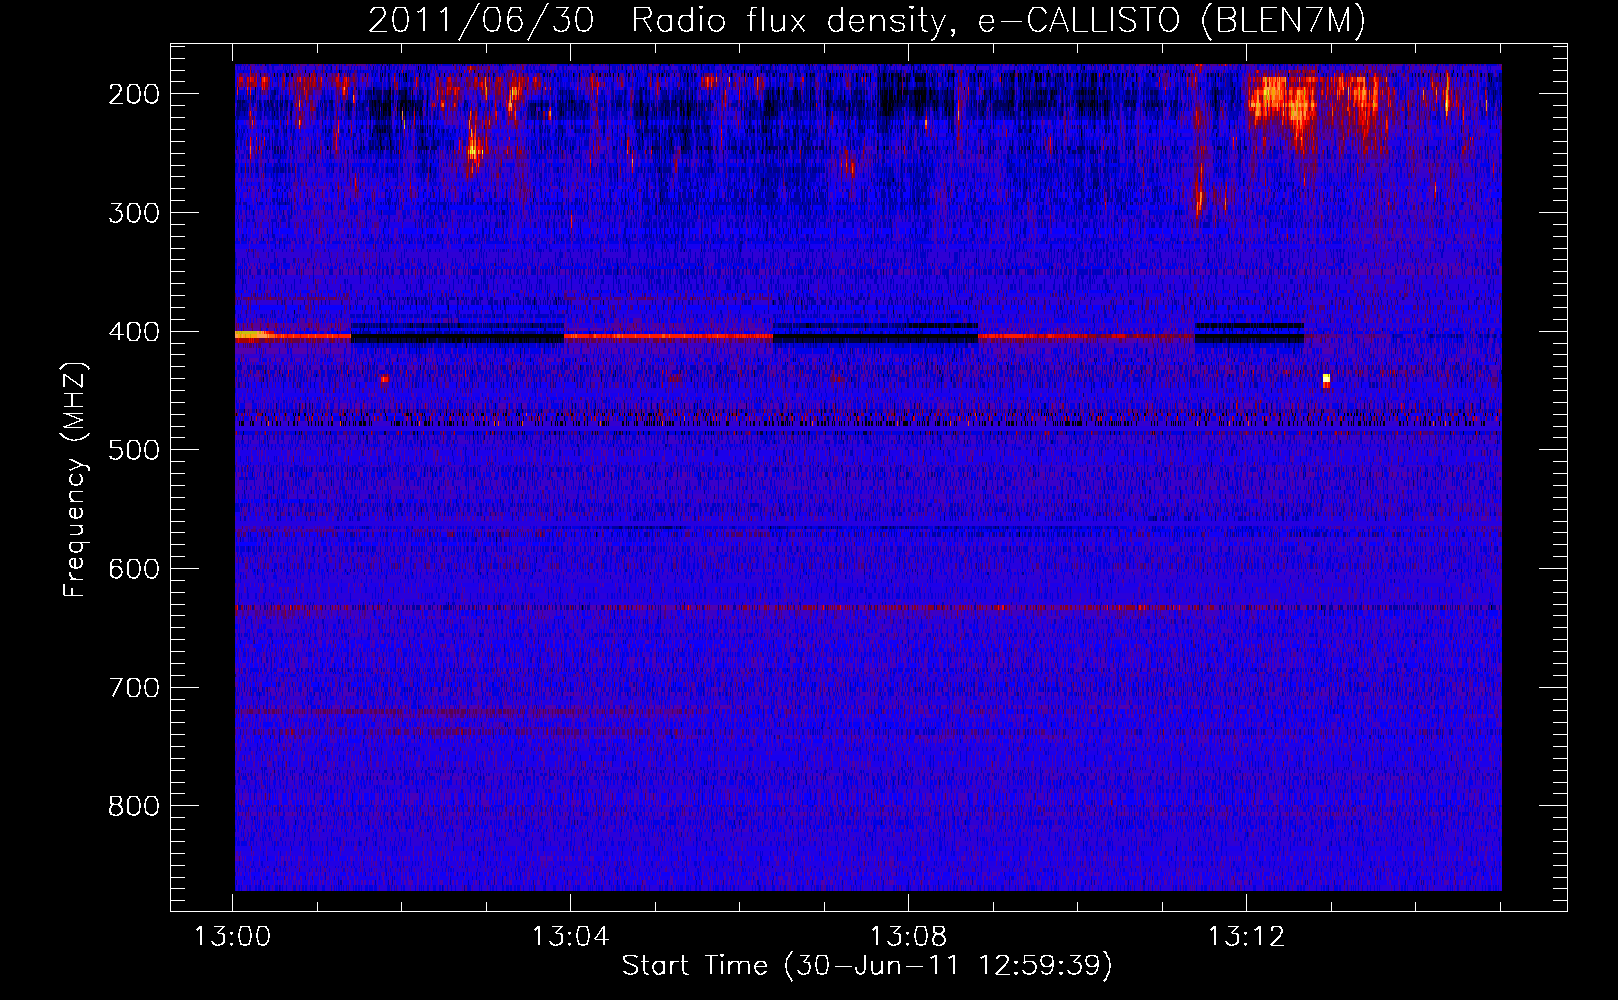The width and height of the screenshot is (1618, 1000).
Task: Select the 300 frequency tick label
Action: (x=134, y=213)
